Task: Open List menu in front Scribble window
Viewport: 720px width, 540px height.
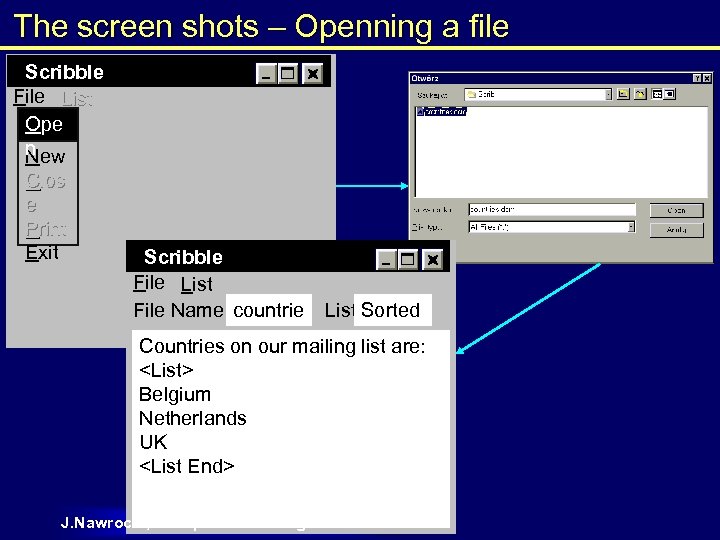Action: coord(197,284)
